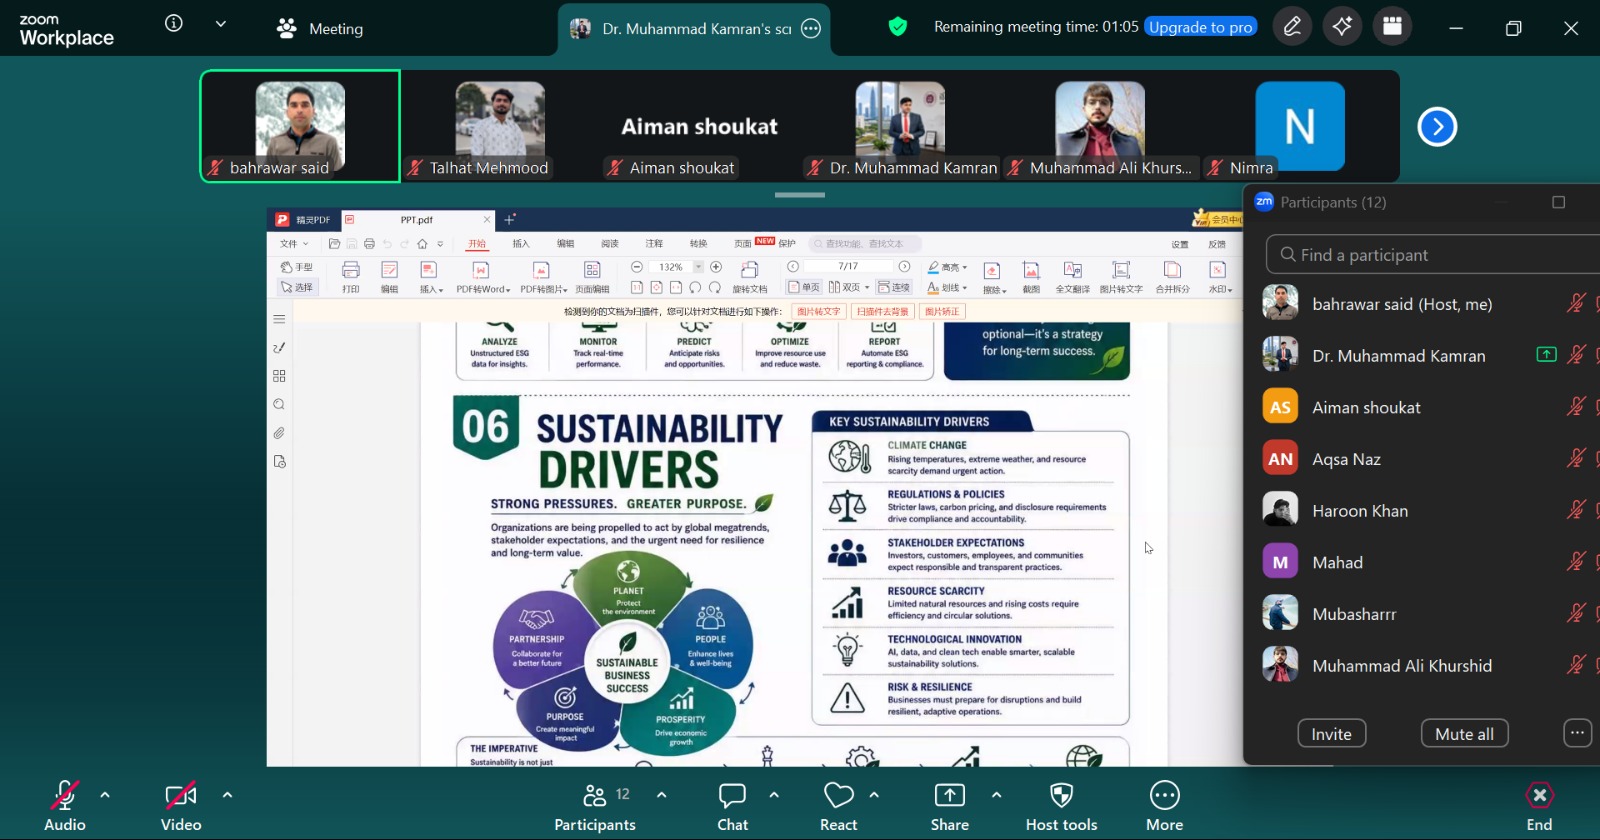Open the attachment paperclip in PDF left sidebar
Viewport: 1600px width, 840px height.
[x=279, y=433]
